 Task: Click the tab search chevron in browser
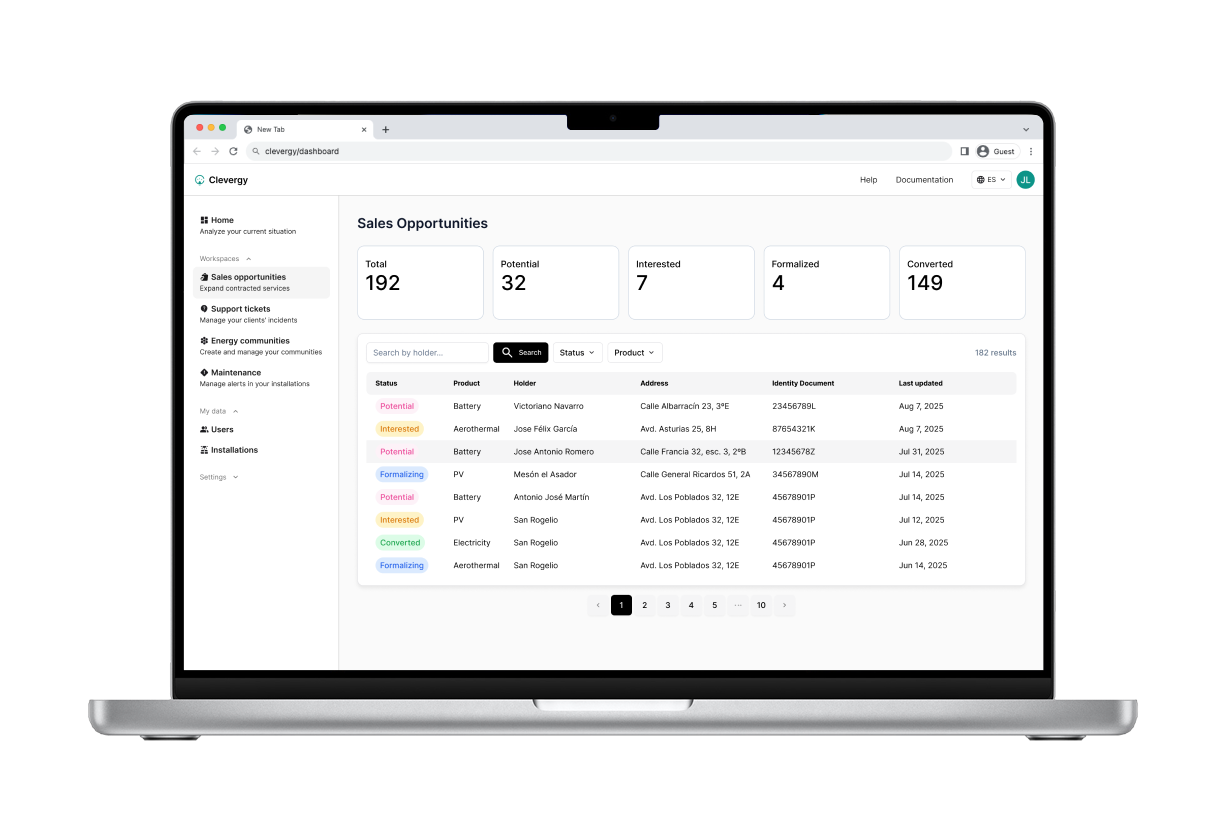click(x=1025, y=129)
